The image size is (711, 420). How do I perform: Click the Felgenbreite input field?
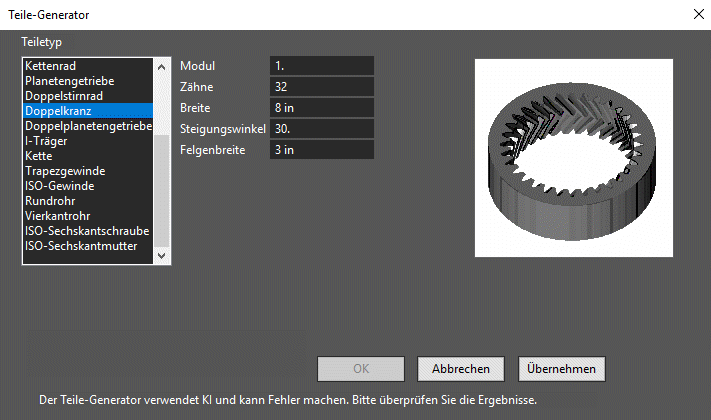322,150
